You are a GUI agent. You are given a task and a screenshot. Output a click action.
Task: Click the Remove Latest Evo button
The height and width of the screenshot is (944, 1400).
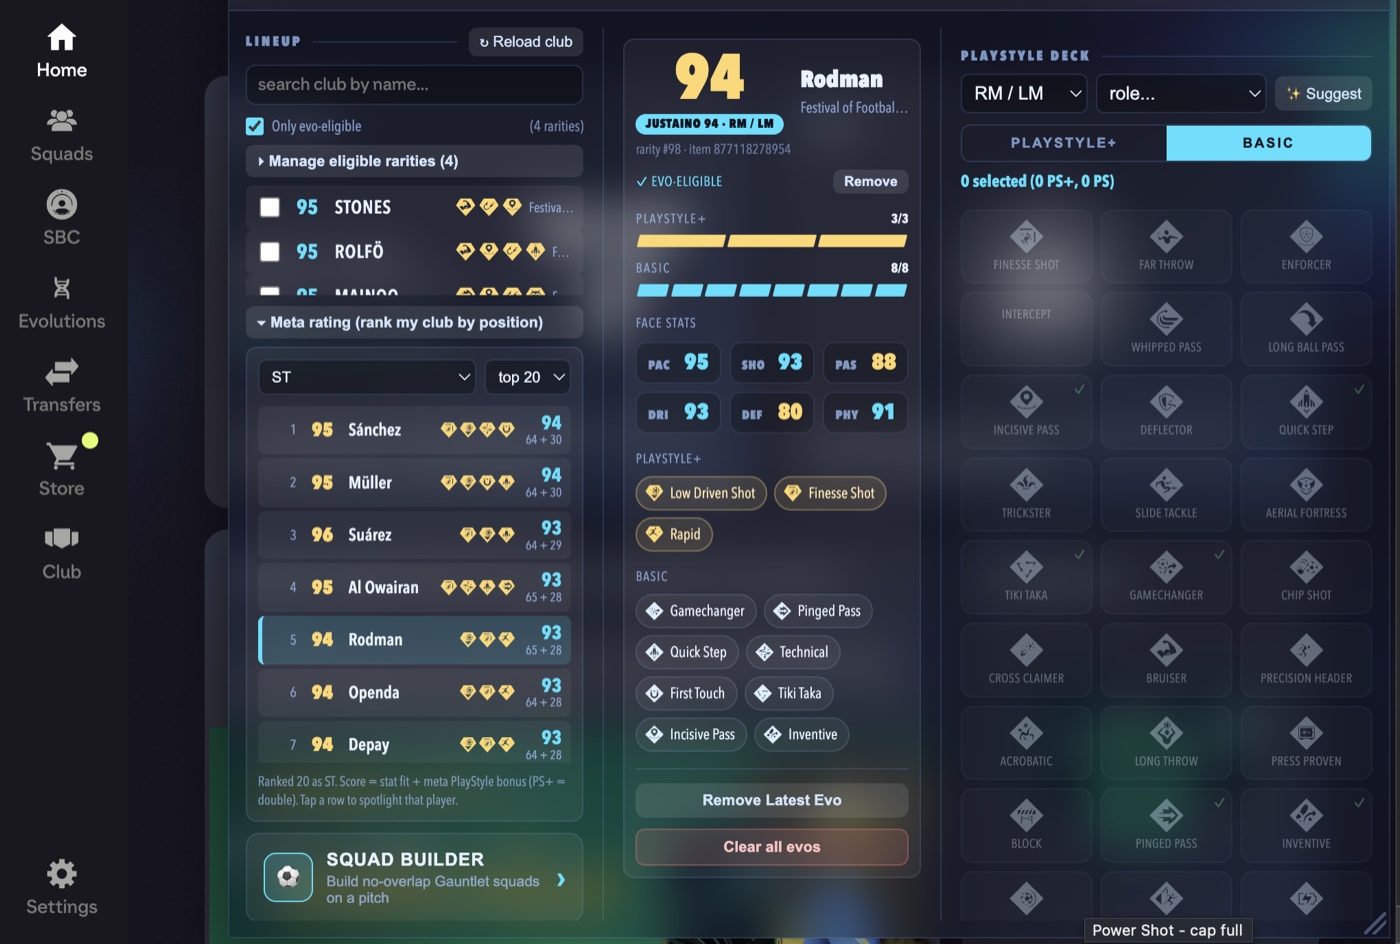[x=772, y=800]
